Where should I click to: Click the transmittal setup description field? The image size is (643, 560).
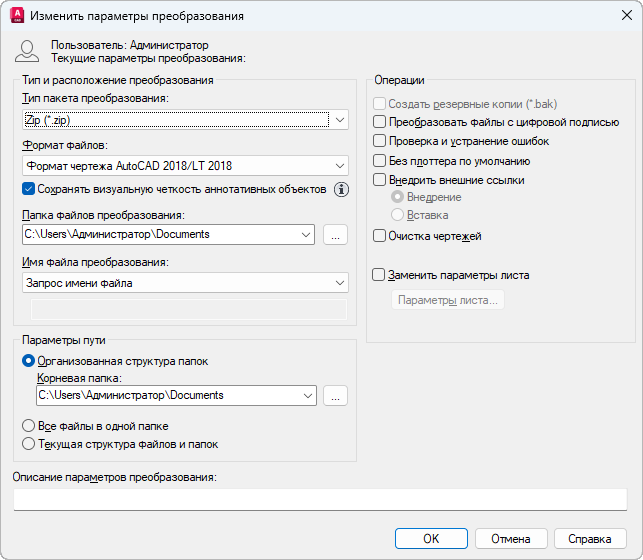pyautogui.click(x=320, y=499)
